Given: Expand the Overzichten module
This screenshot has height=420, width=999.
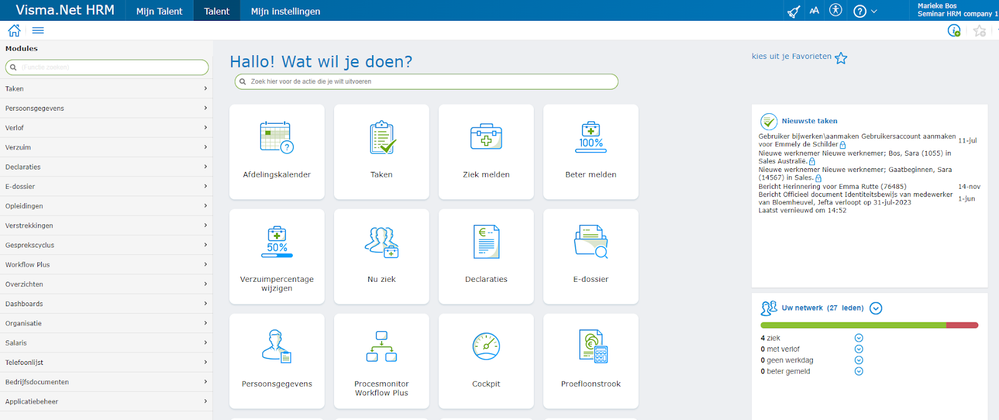Looking at the screenshot, I should click(106, 284).
